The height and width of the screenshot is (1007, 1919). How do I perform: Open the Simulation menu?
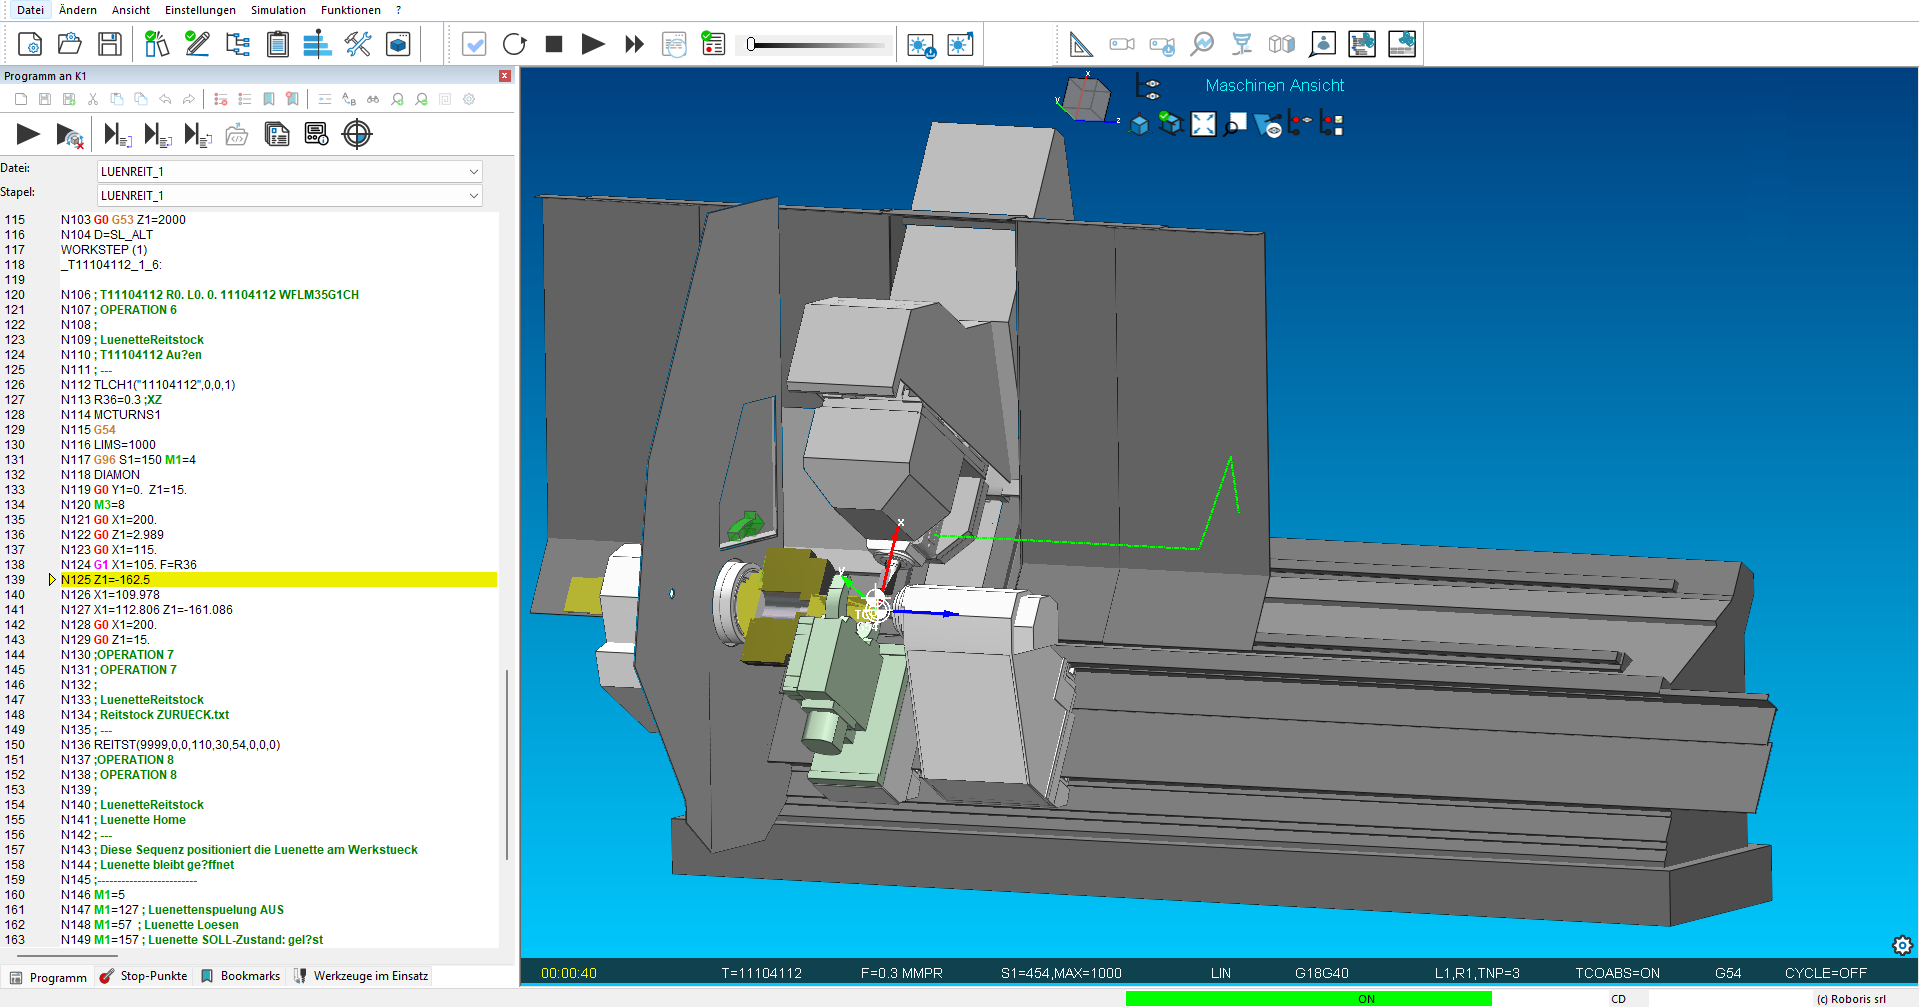coord(278,10)
